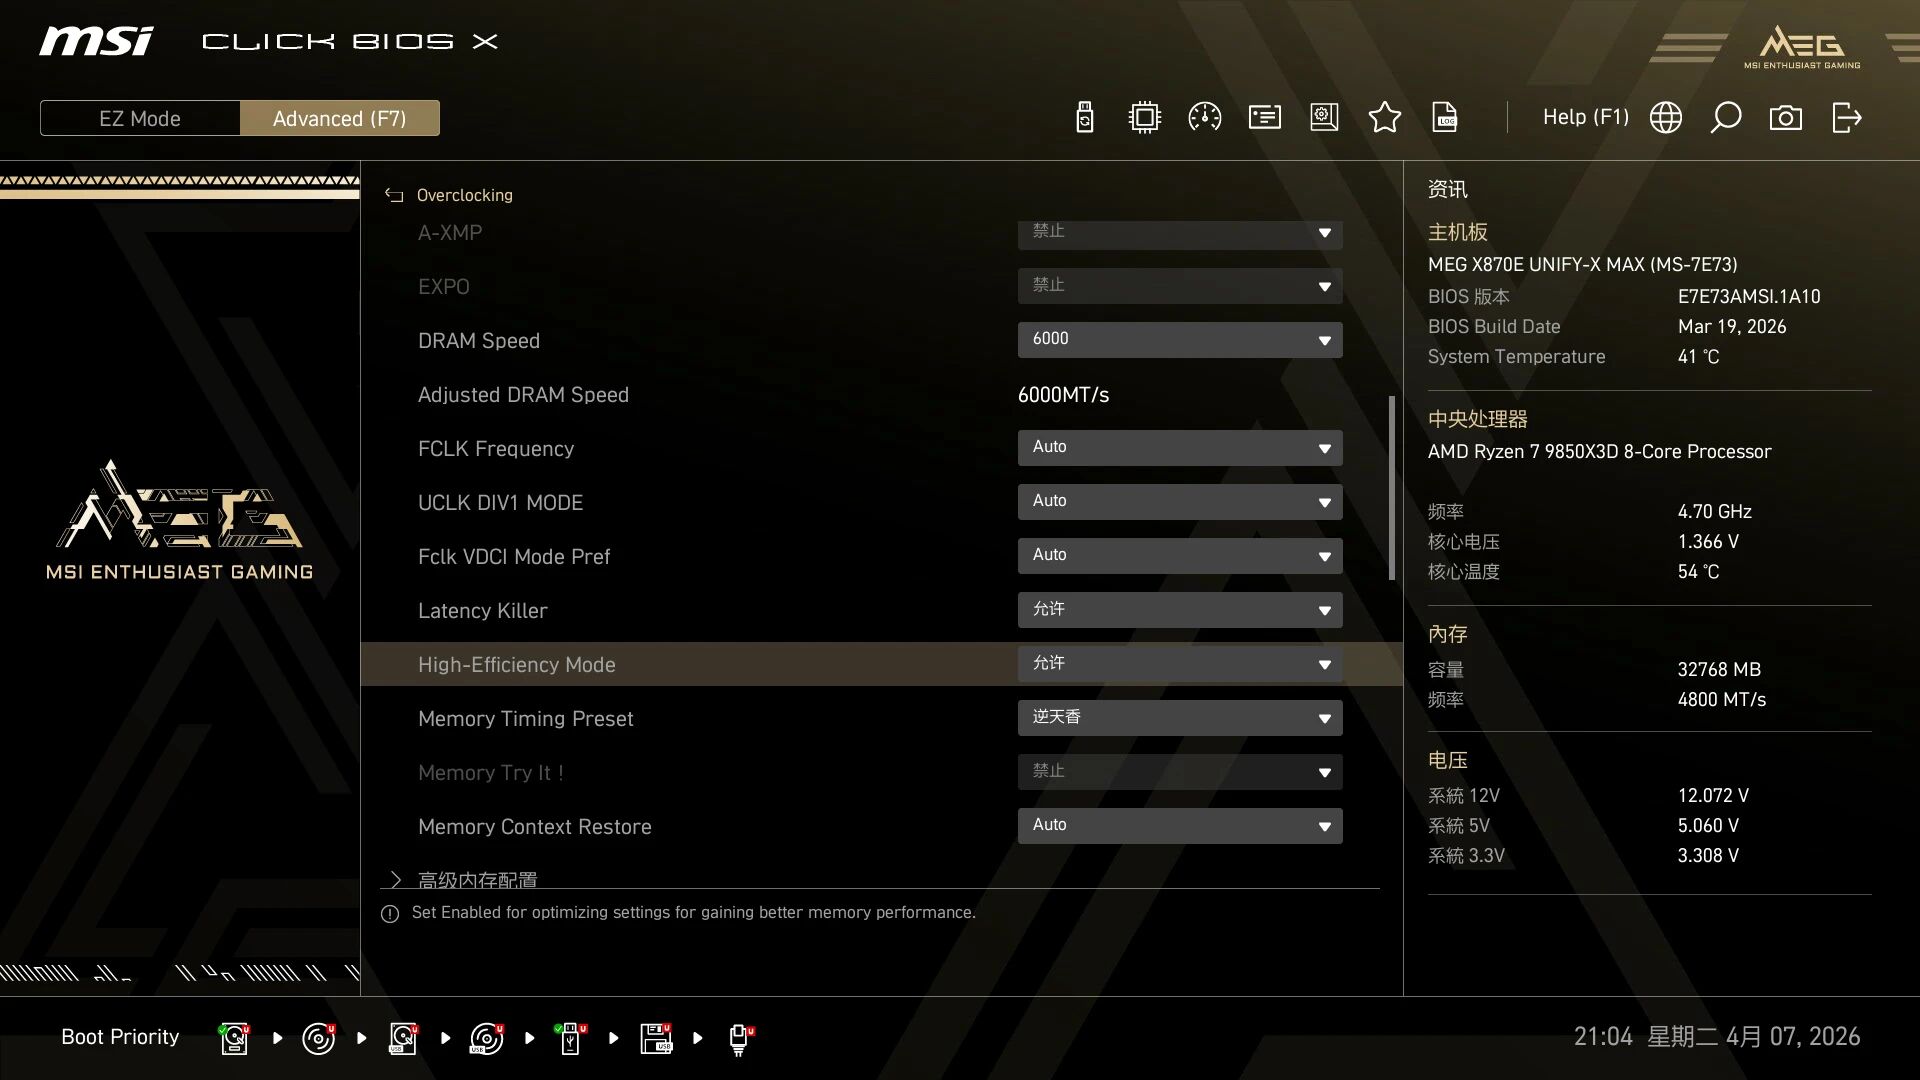1920x1080 pixels.
Task: Click the CPU chip icon
Action: pyautogui.click(x=1144, y=118)
